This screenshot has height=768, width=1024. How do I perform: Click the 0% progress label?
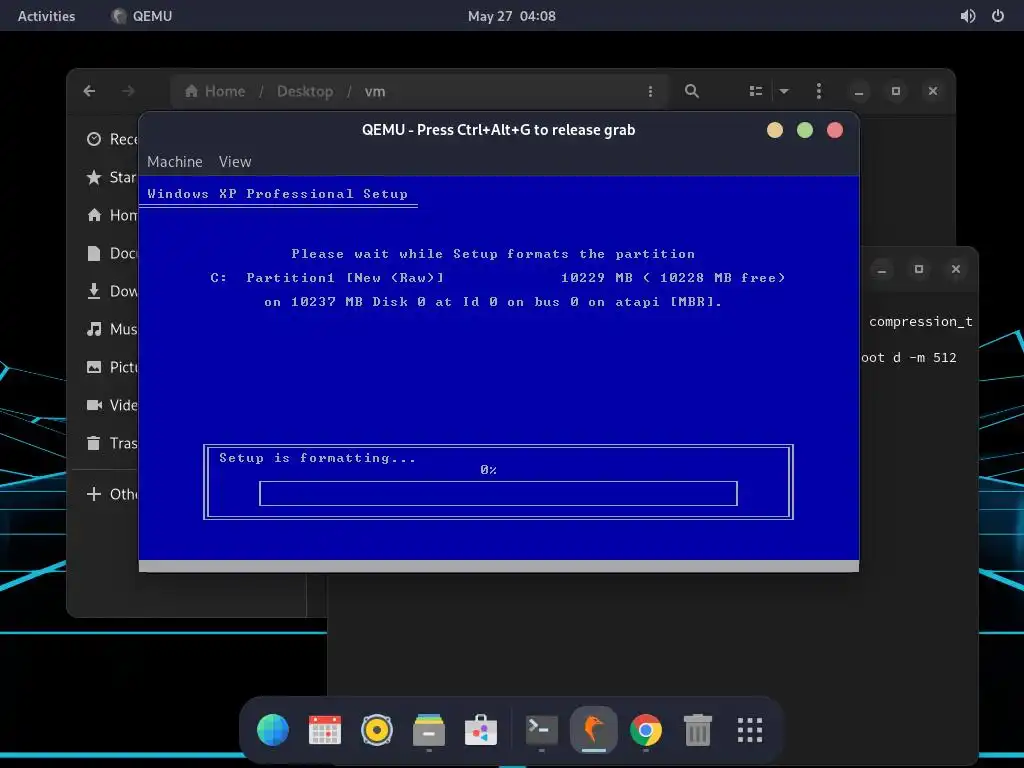488,470
